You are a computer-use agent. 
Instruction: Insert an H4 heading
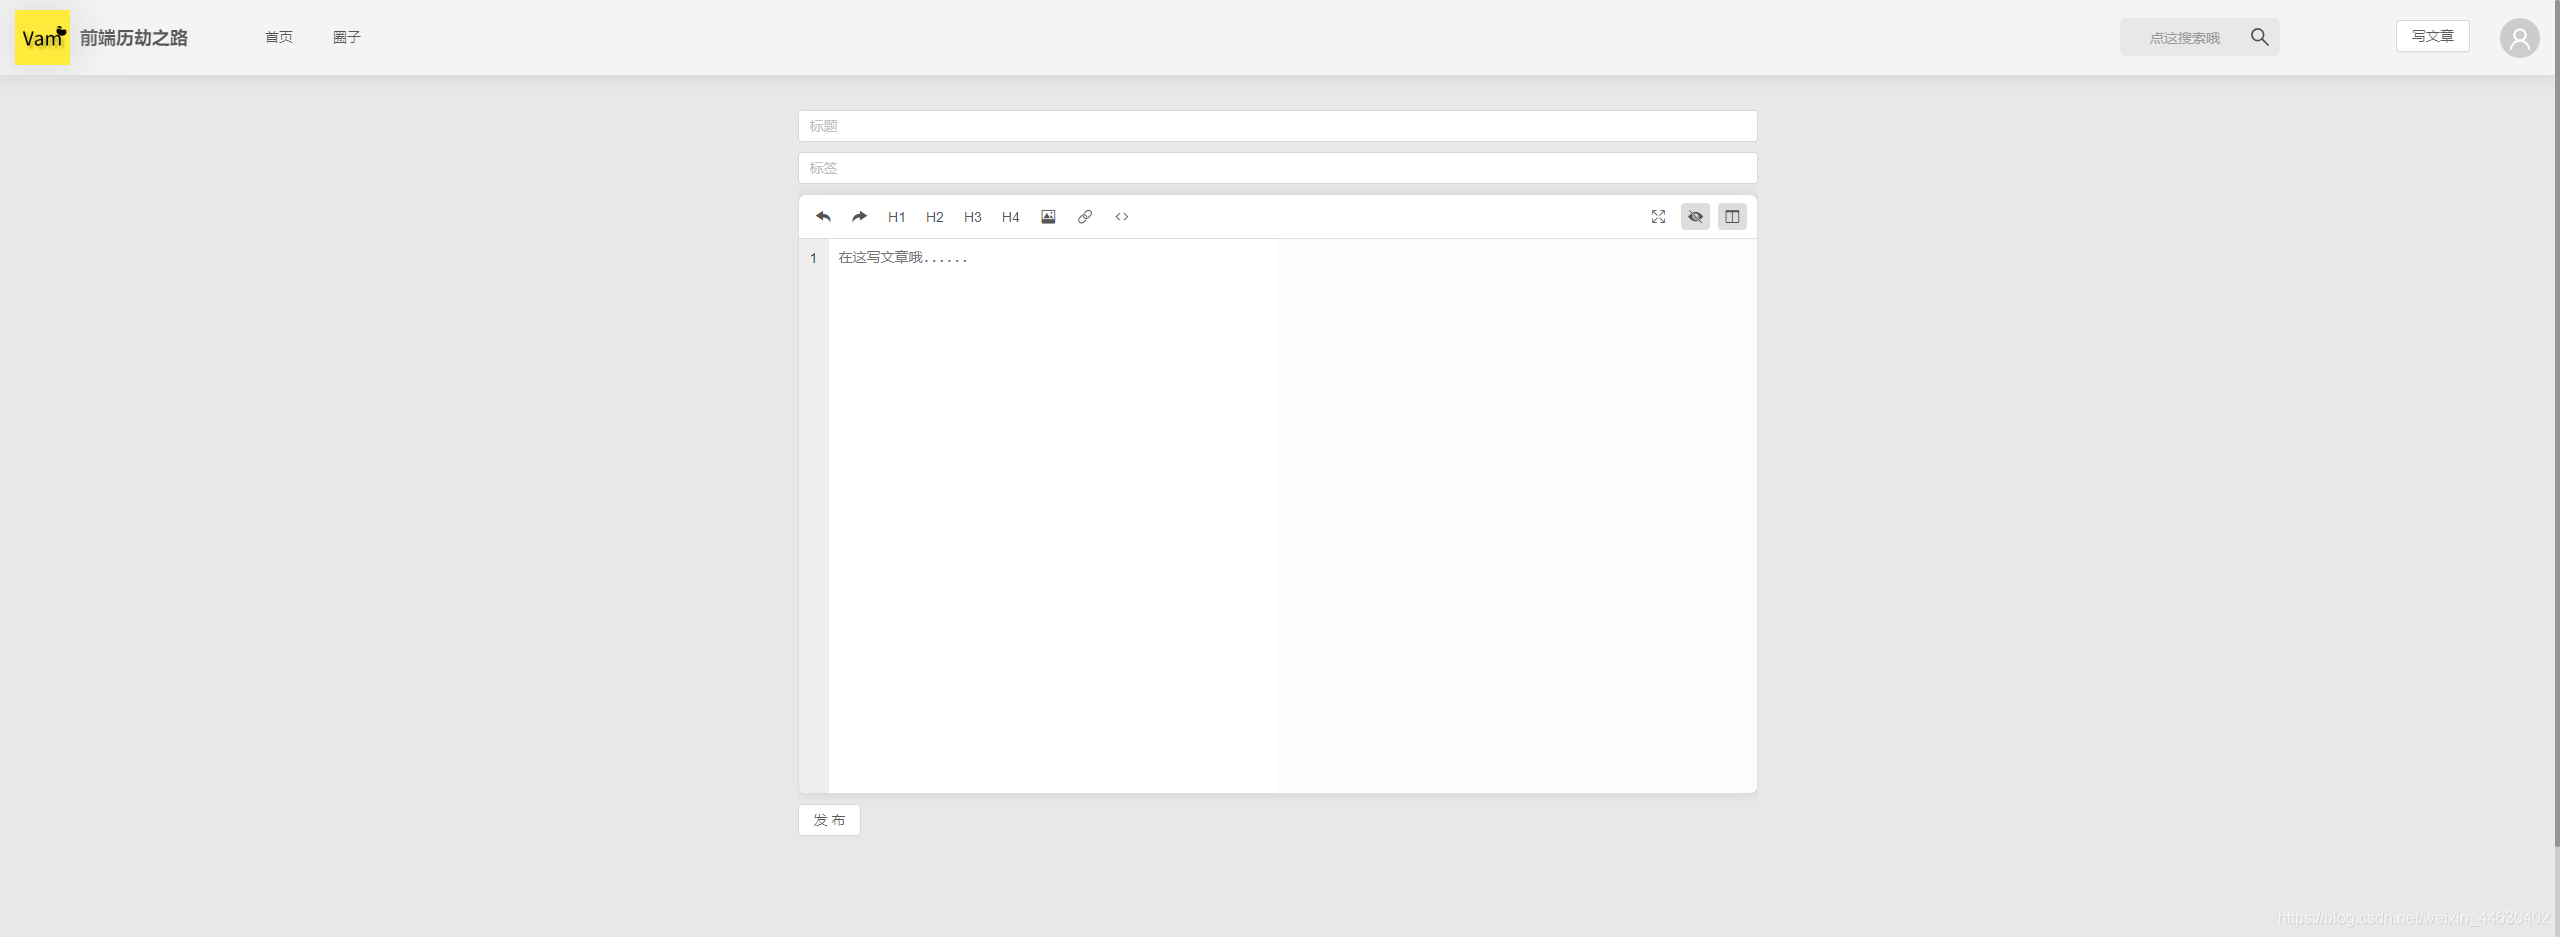point(1011,217)
